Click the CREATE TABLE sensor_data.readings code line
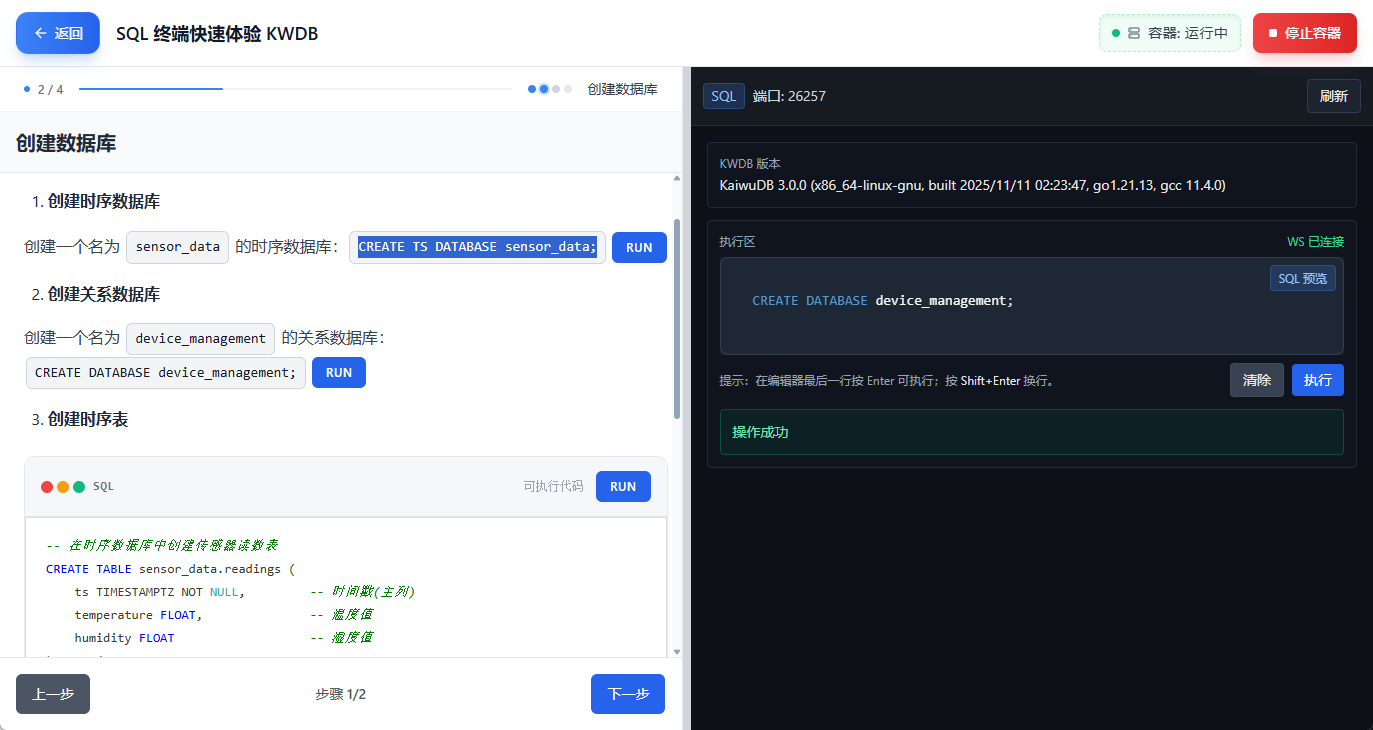This screenshot has width=1373, height=730. (171, 569)
